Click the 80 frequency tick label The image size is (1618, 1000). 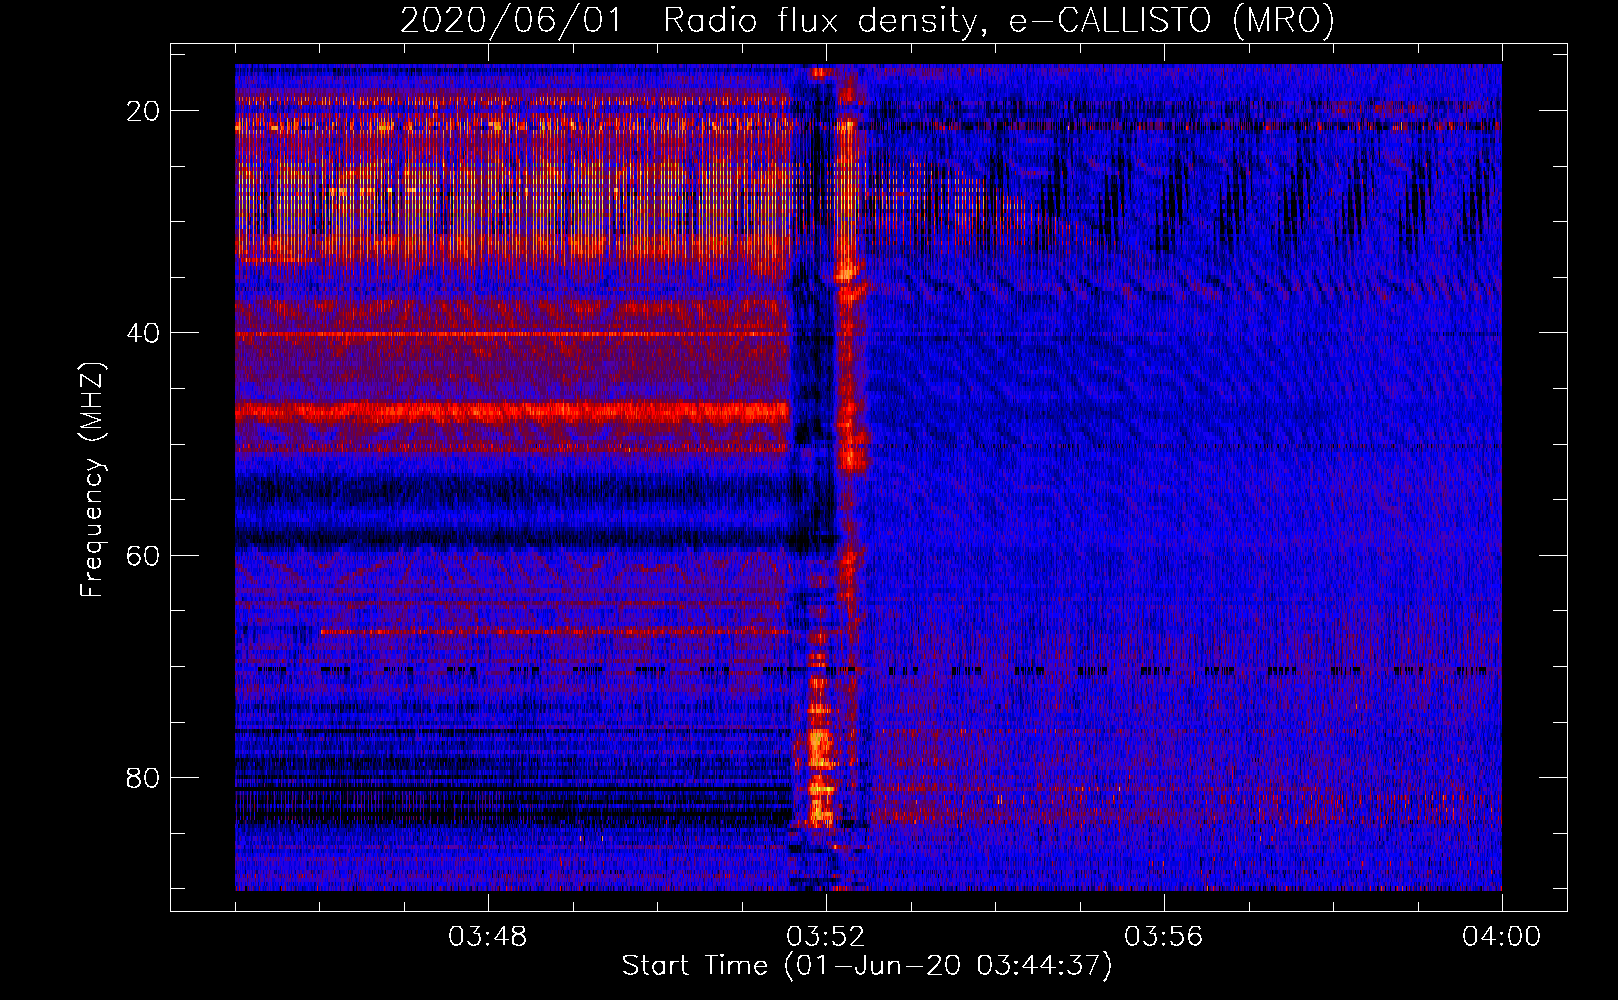click(x=143, y=778)
